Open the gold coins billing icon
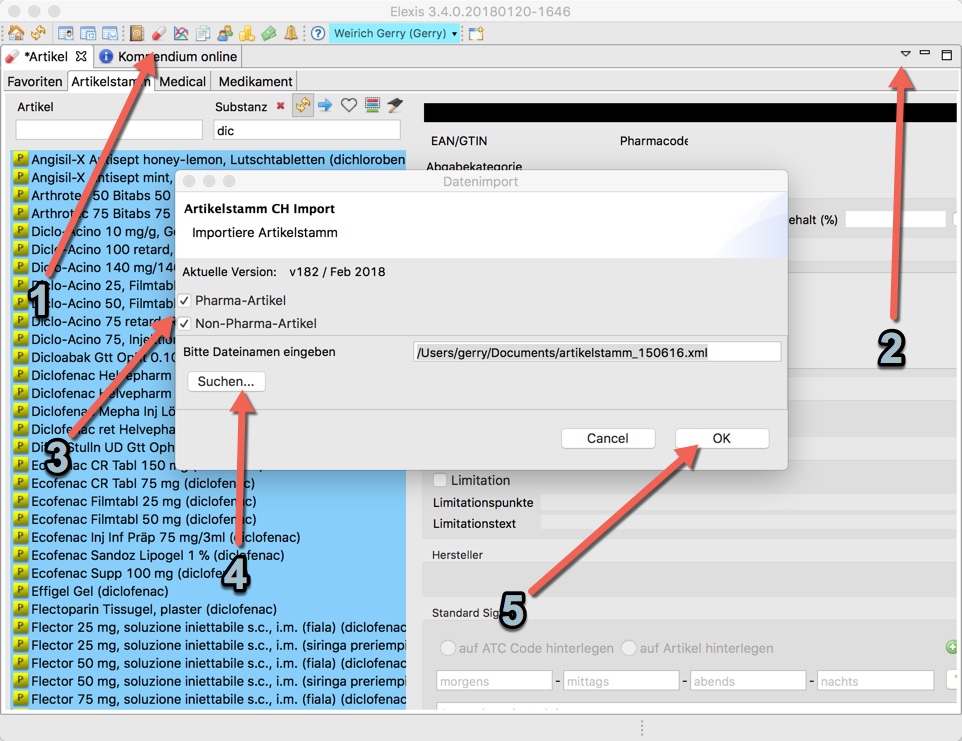 coord(247,33)
